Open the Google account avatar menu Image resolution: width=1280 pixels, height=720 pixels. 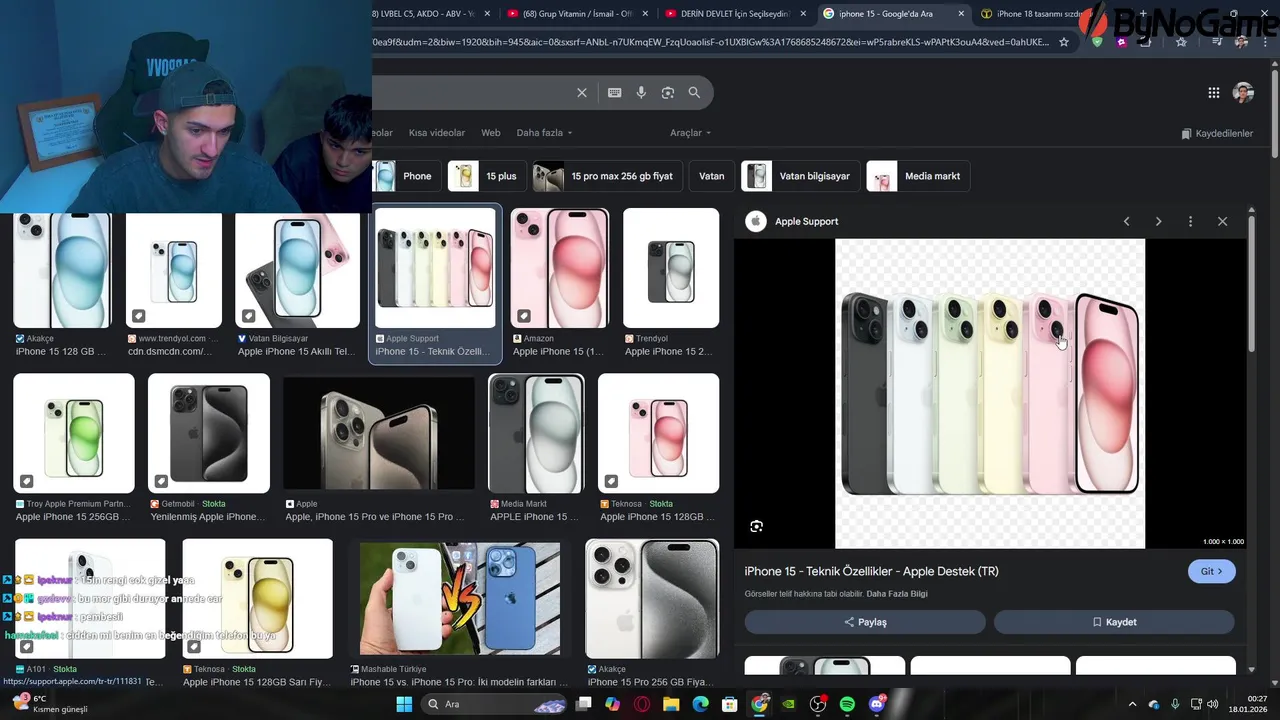point(1244,93)
